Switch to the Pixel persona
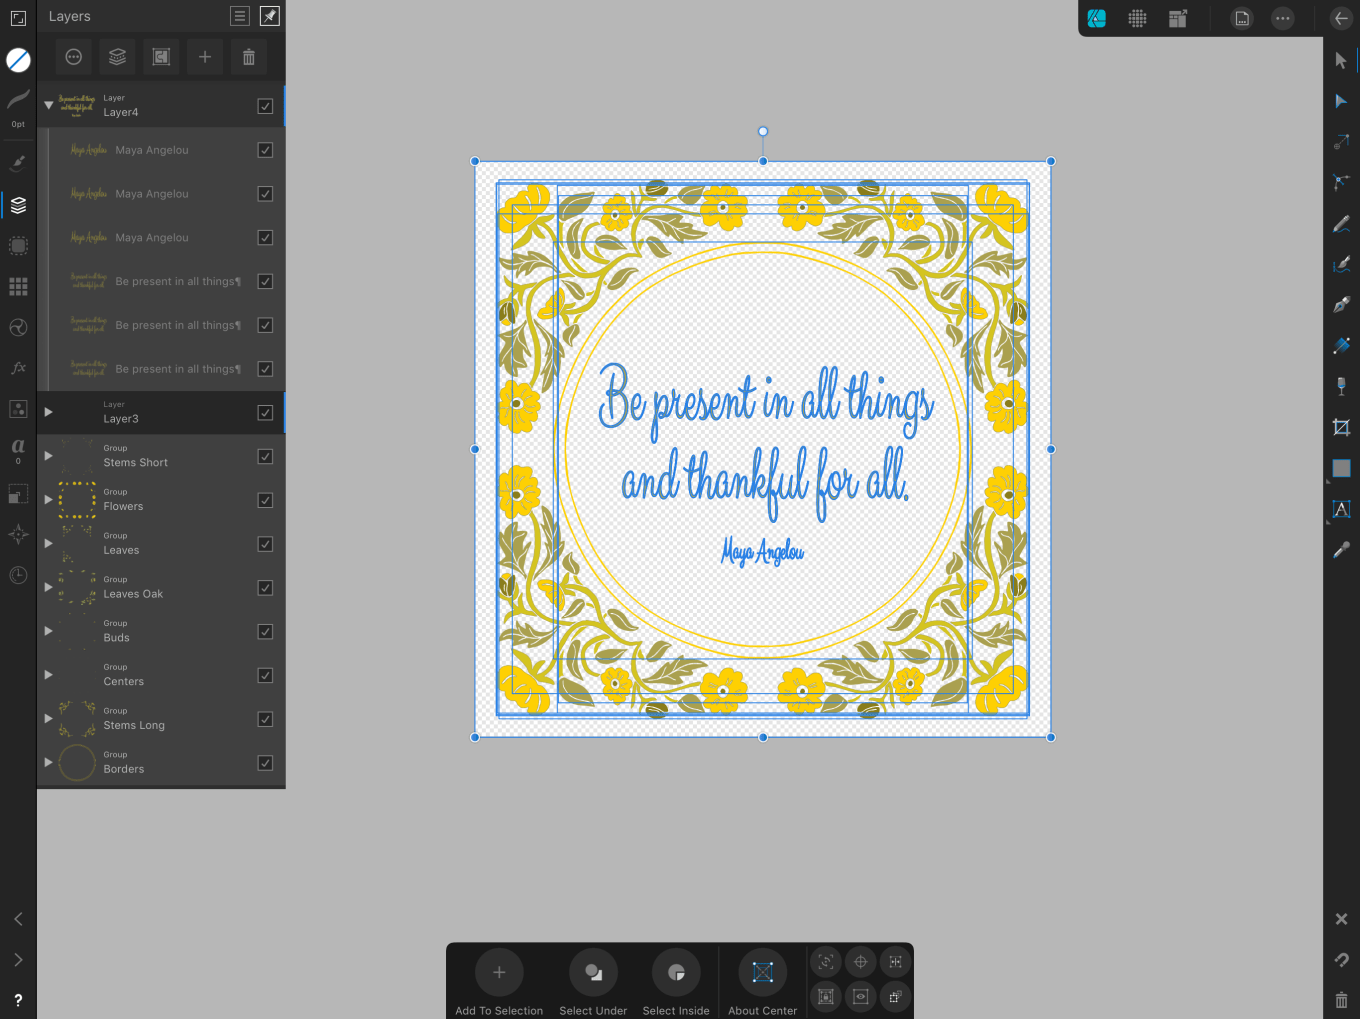The image size is (1360, 1019). pyautogui.click(x=1137, y=18)
